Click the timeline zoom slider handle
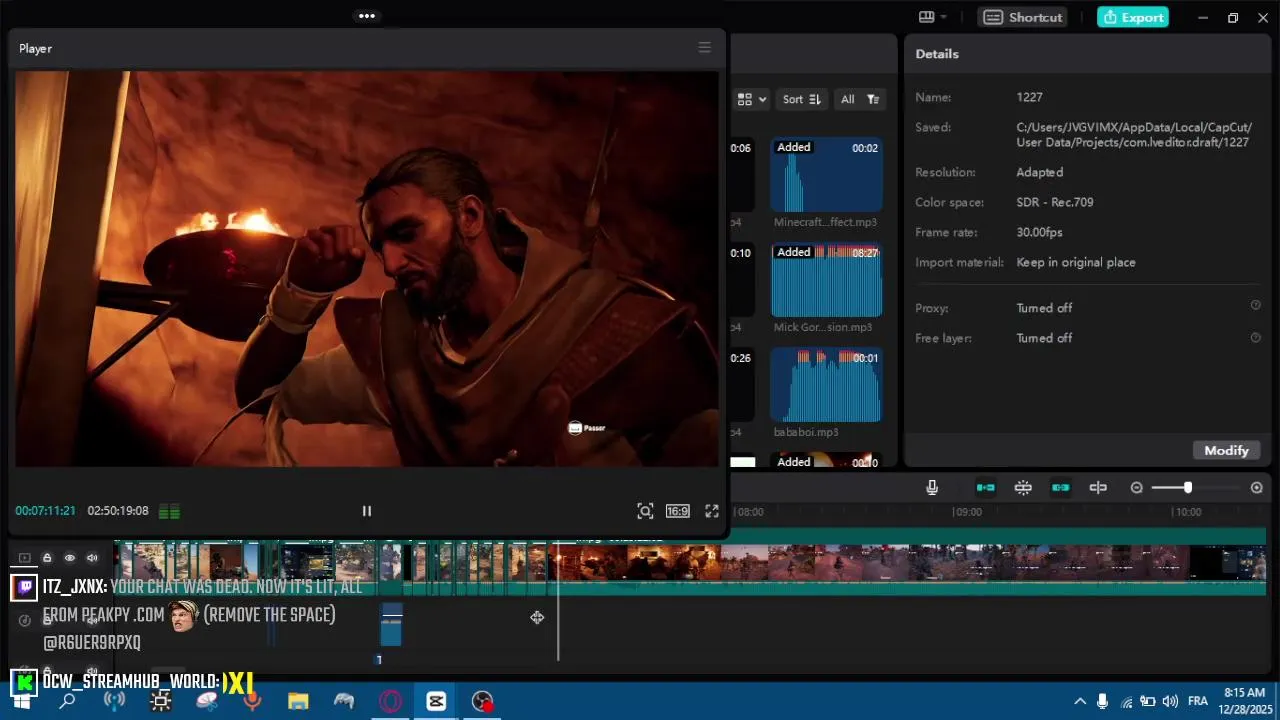Screen dimensions: 1280x720 [1188, 487]
